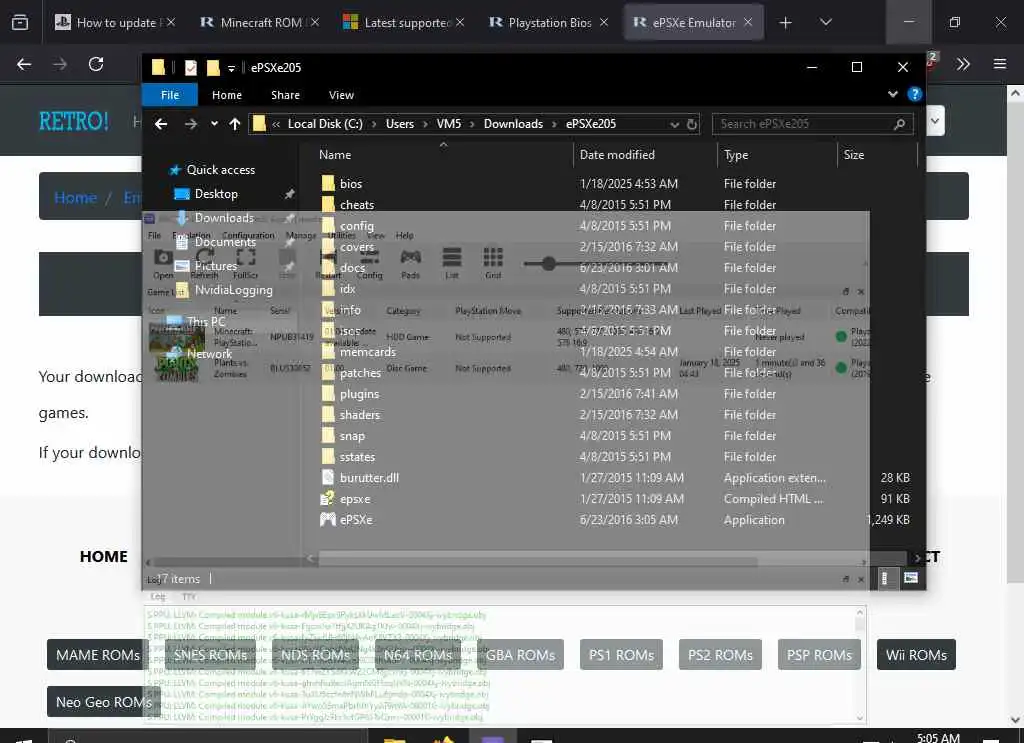Open the browser hamburger menu

click(x=999, y=64)
